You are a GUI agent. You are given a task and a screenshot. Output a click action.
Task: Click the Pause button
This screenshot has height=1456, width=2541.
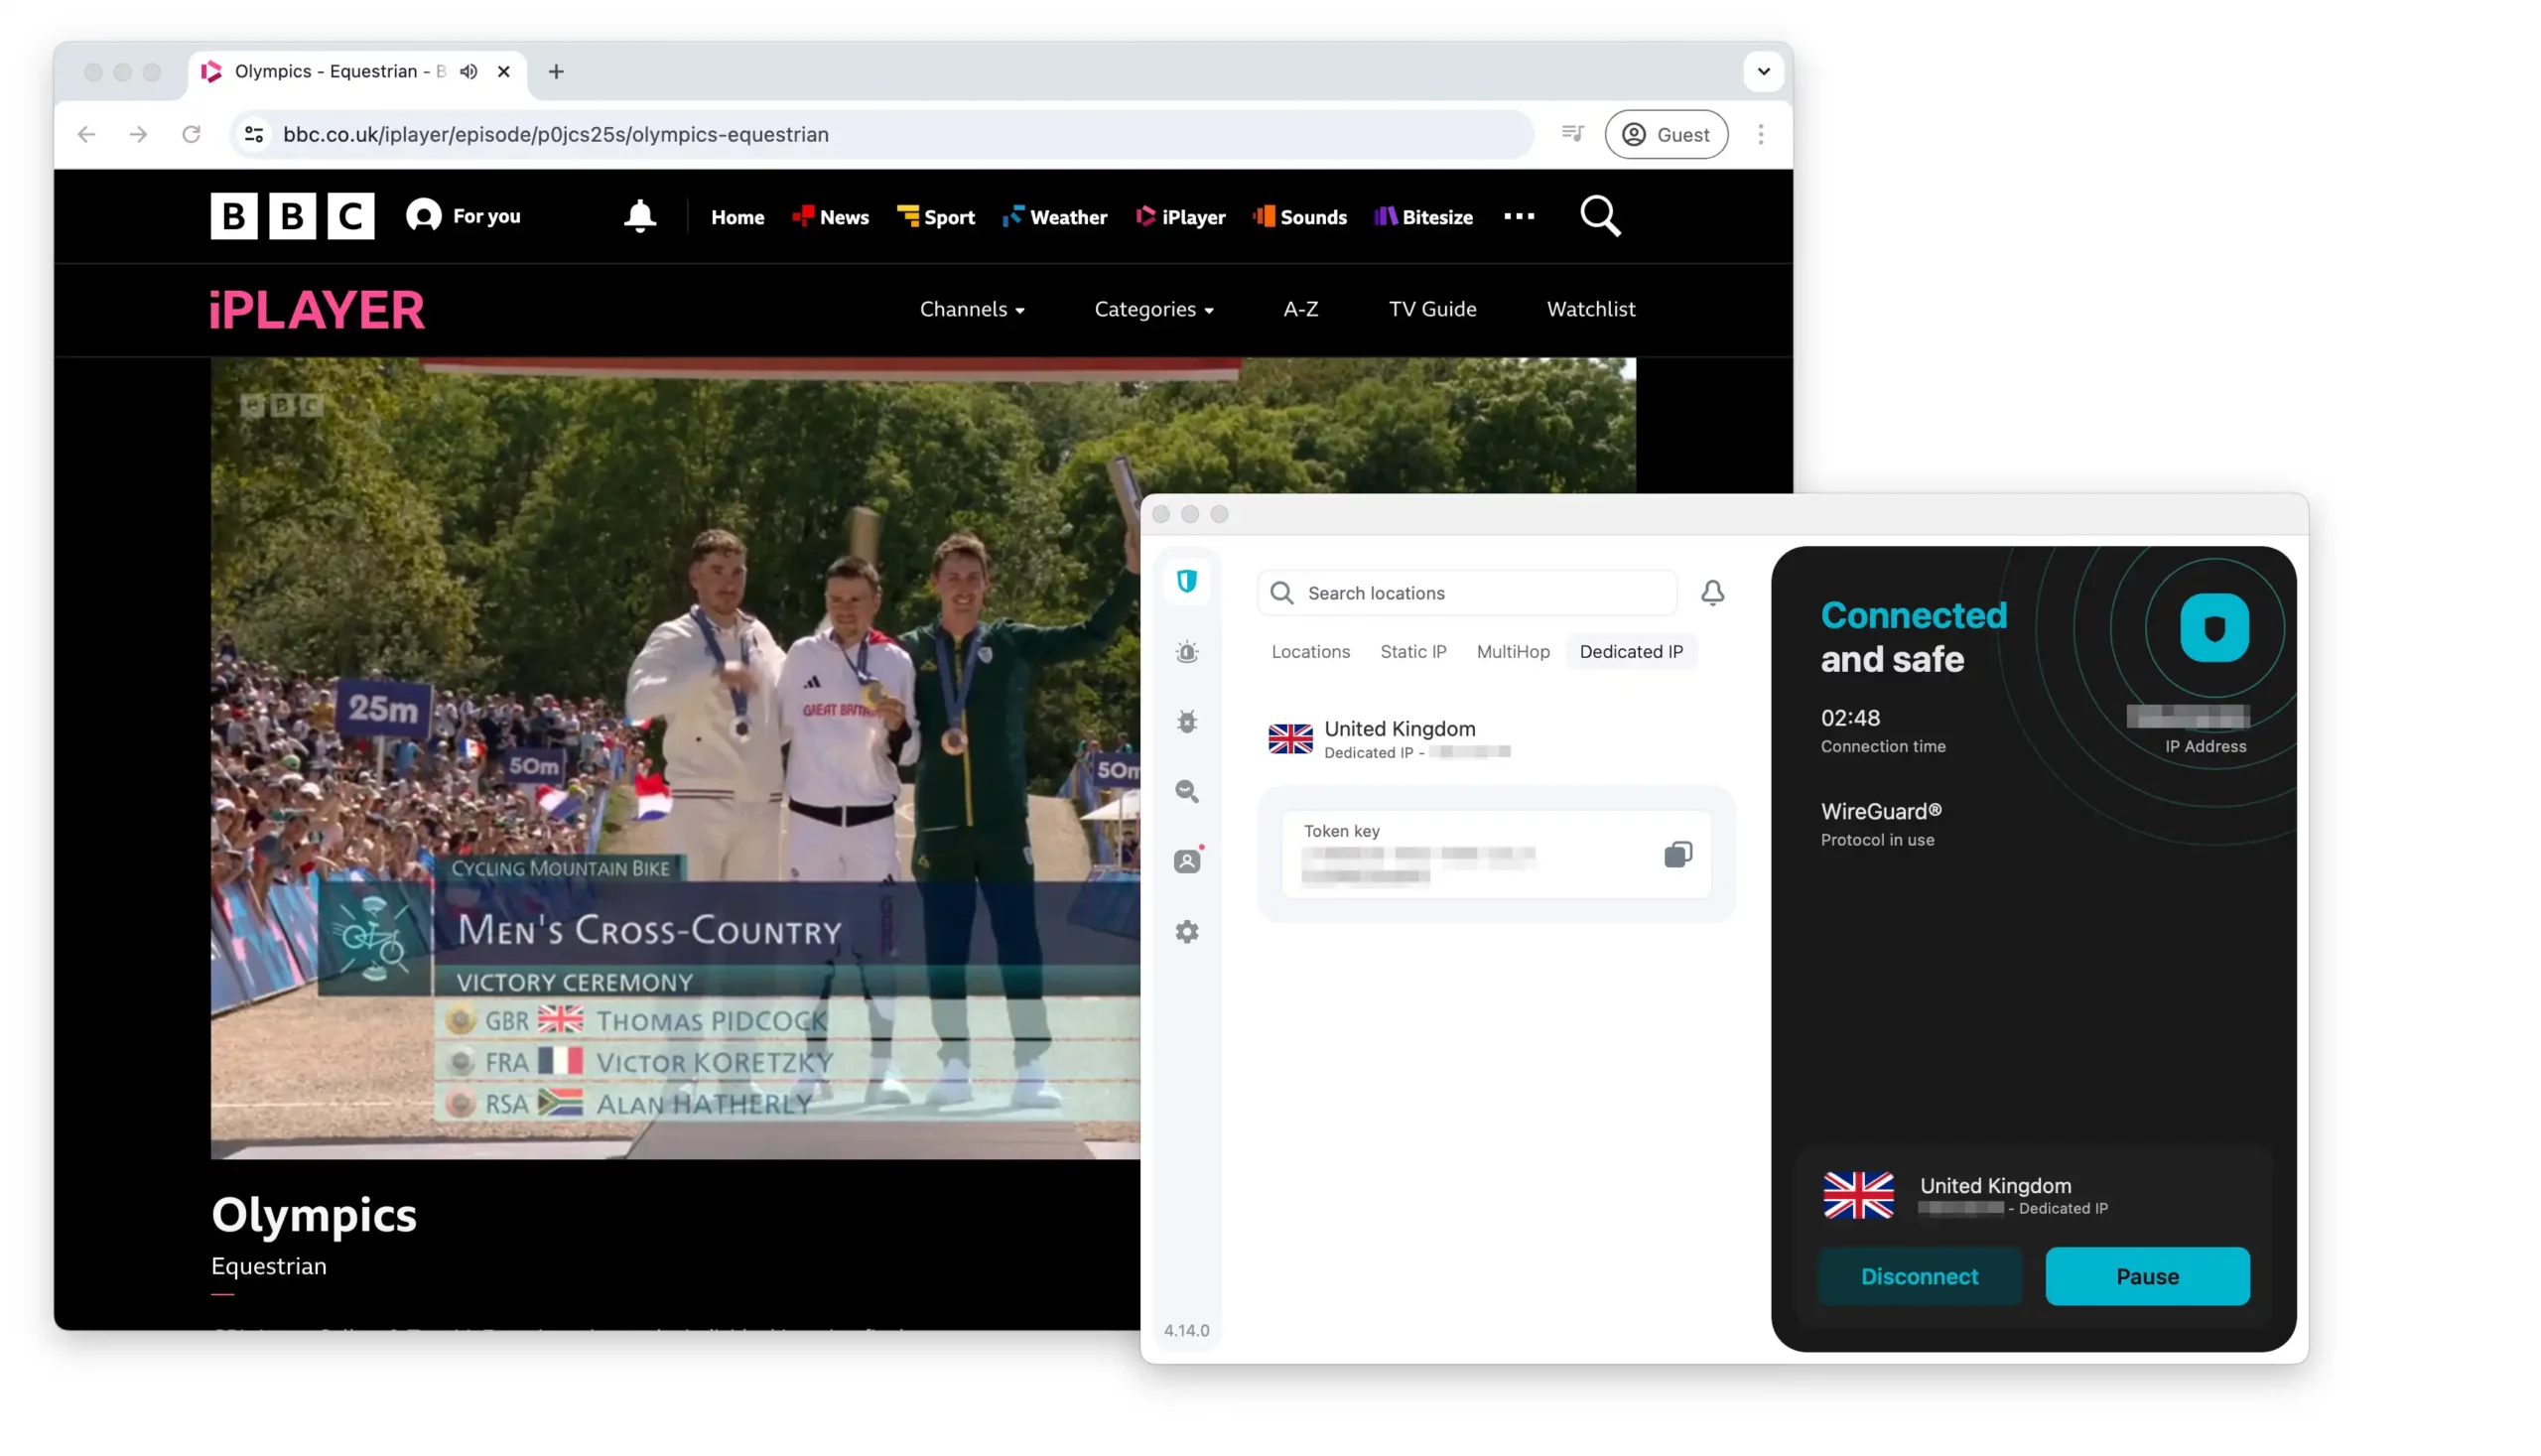(2147, 1276)
